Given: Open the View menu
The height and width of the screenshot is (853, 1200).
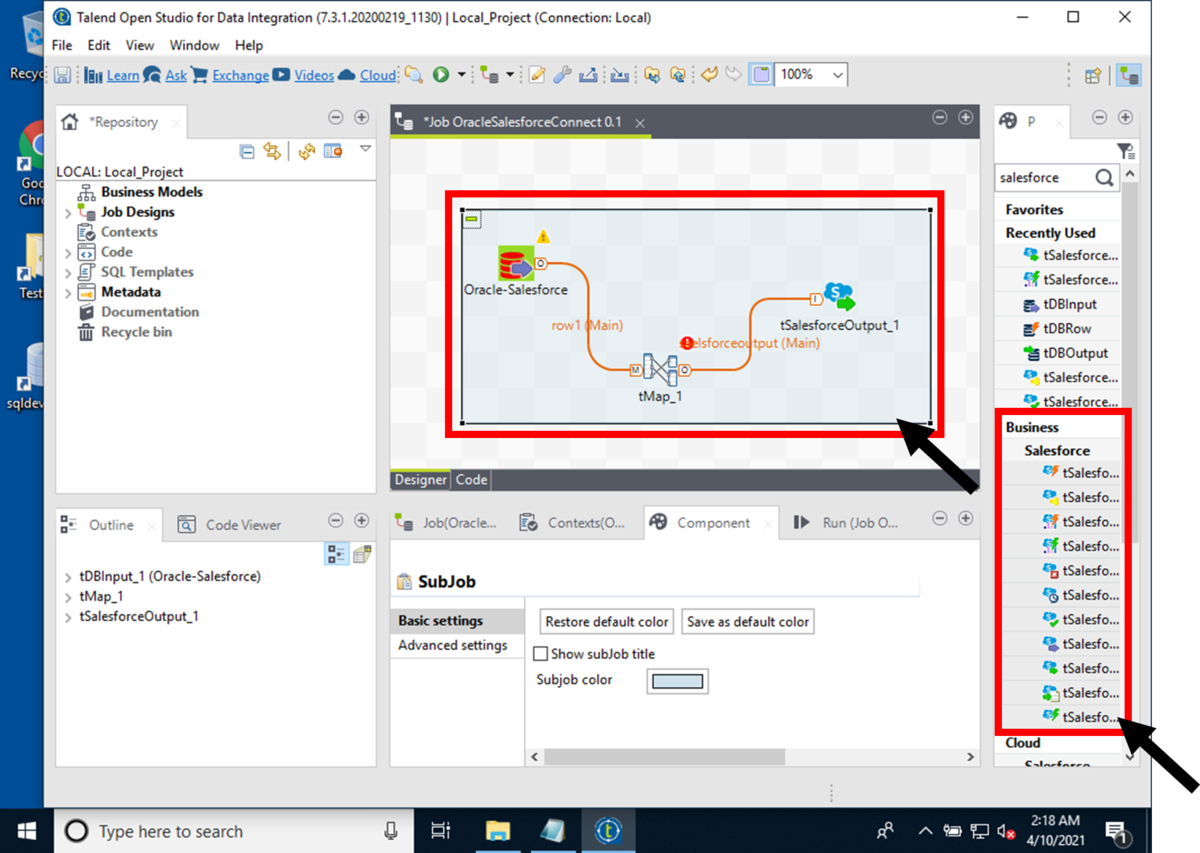Looking at the screenshot, I should 140,45.
